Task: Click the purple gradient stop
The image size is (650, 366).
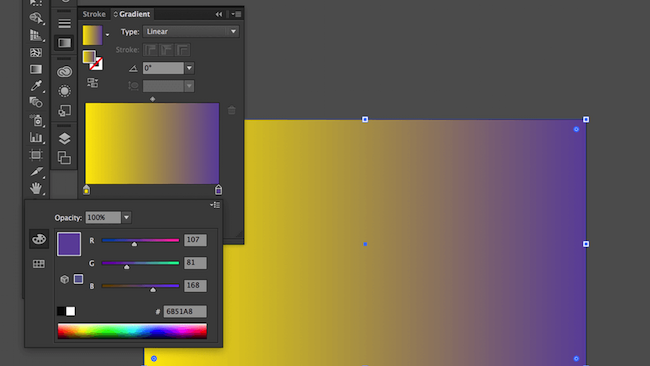Action: click(x=218, y=190)
